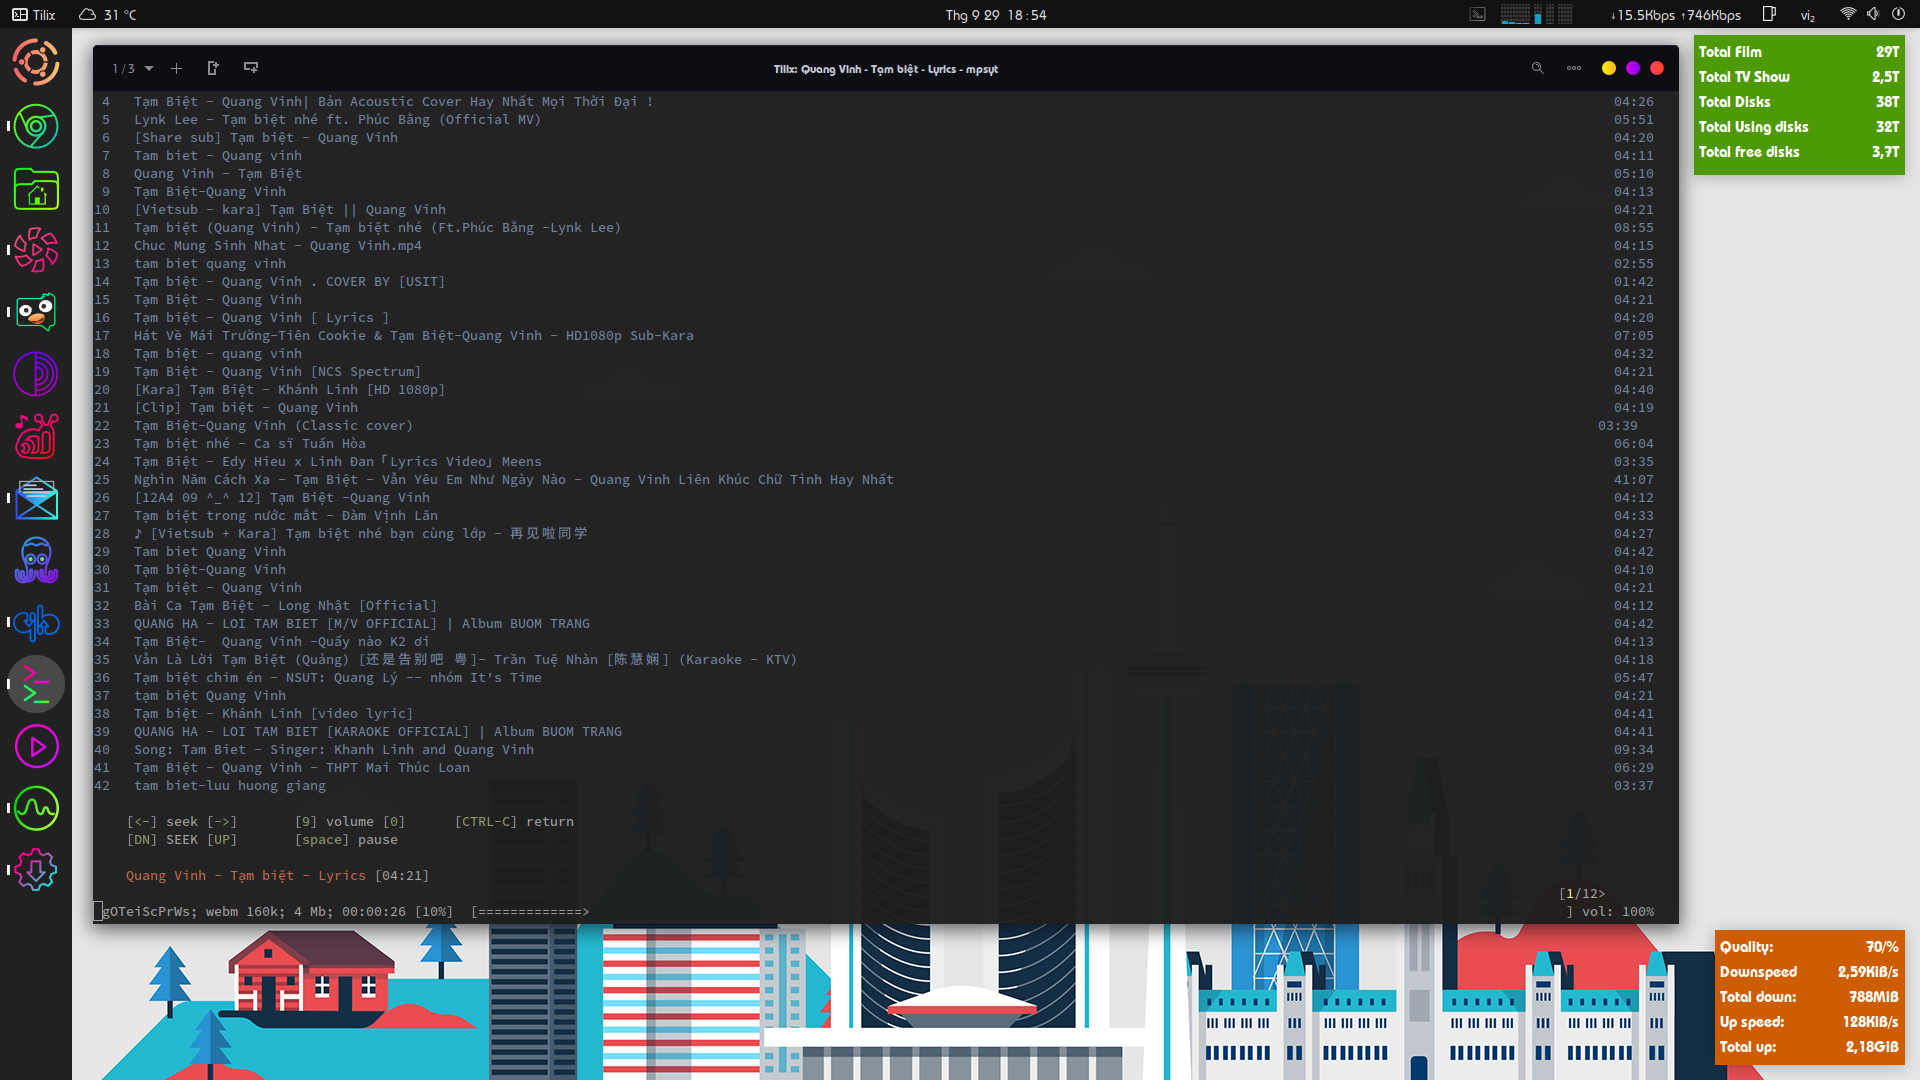1920x1080 pixels.
Task: Select 'Tạm Biệt - Quang Vinh [NCS Spectrum]'
Action: (277, 372)
